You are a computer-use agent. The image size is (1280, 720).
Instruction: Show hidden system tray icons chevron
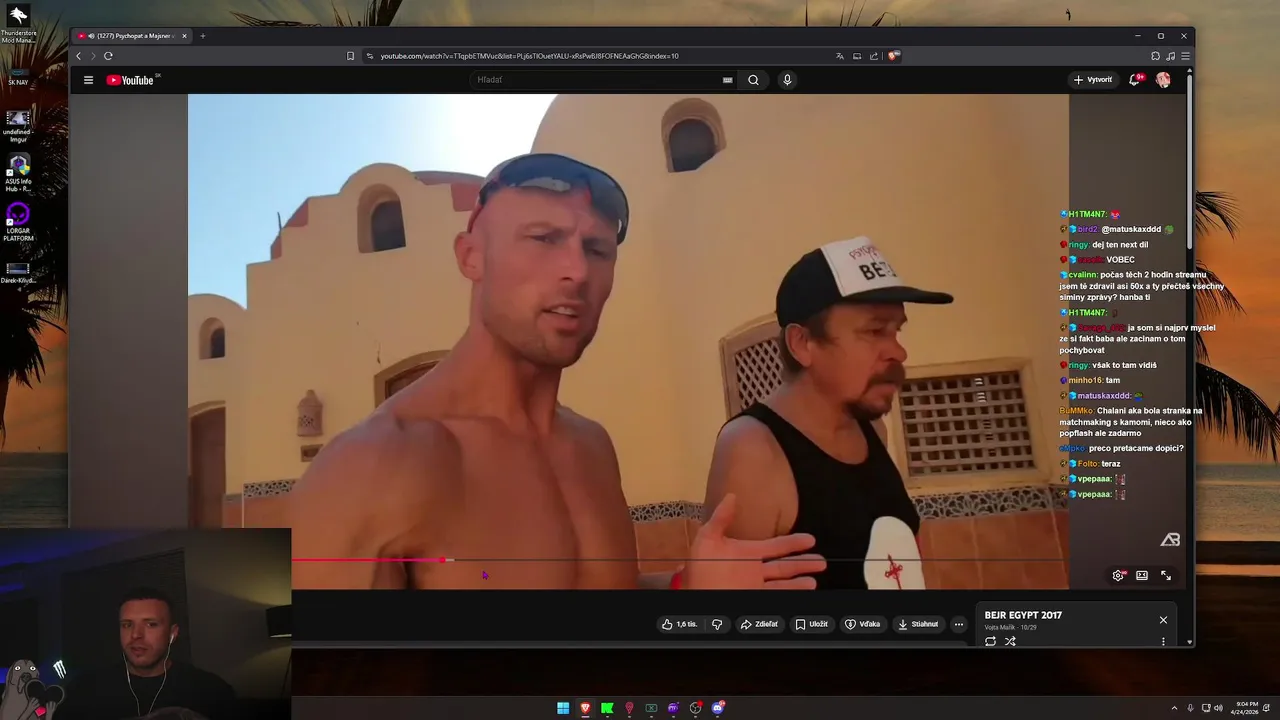click(1175, 708)
